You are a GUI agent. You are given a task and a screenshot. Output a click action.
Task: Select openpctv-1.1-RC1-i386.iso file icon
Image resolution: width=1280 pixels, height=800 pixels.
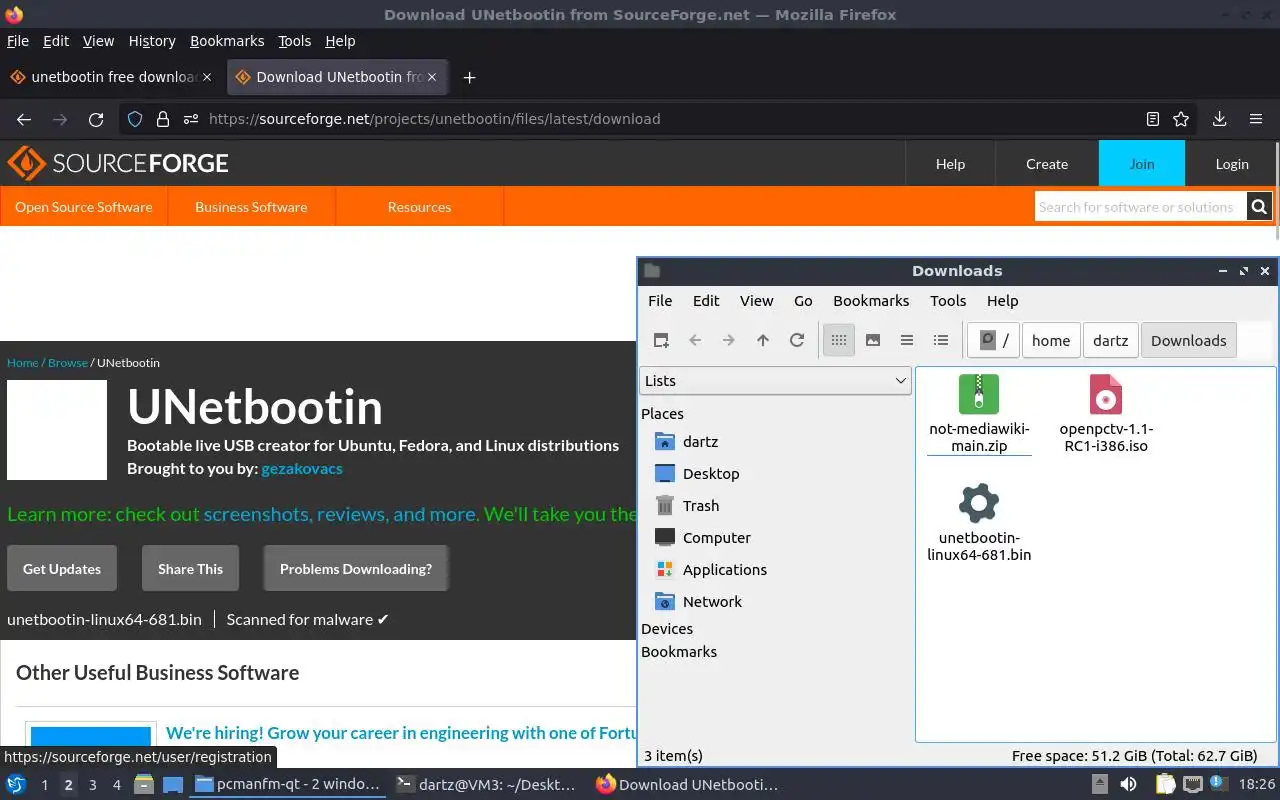coord(1106,394)
